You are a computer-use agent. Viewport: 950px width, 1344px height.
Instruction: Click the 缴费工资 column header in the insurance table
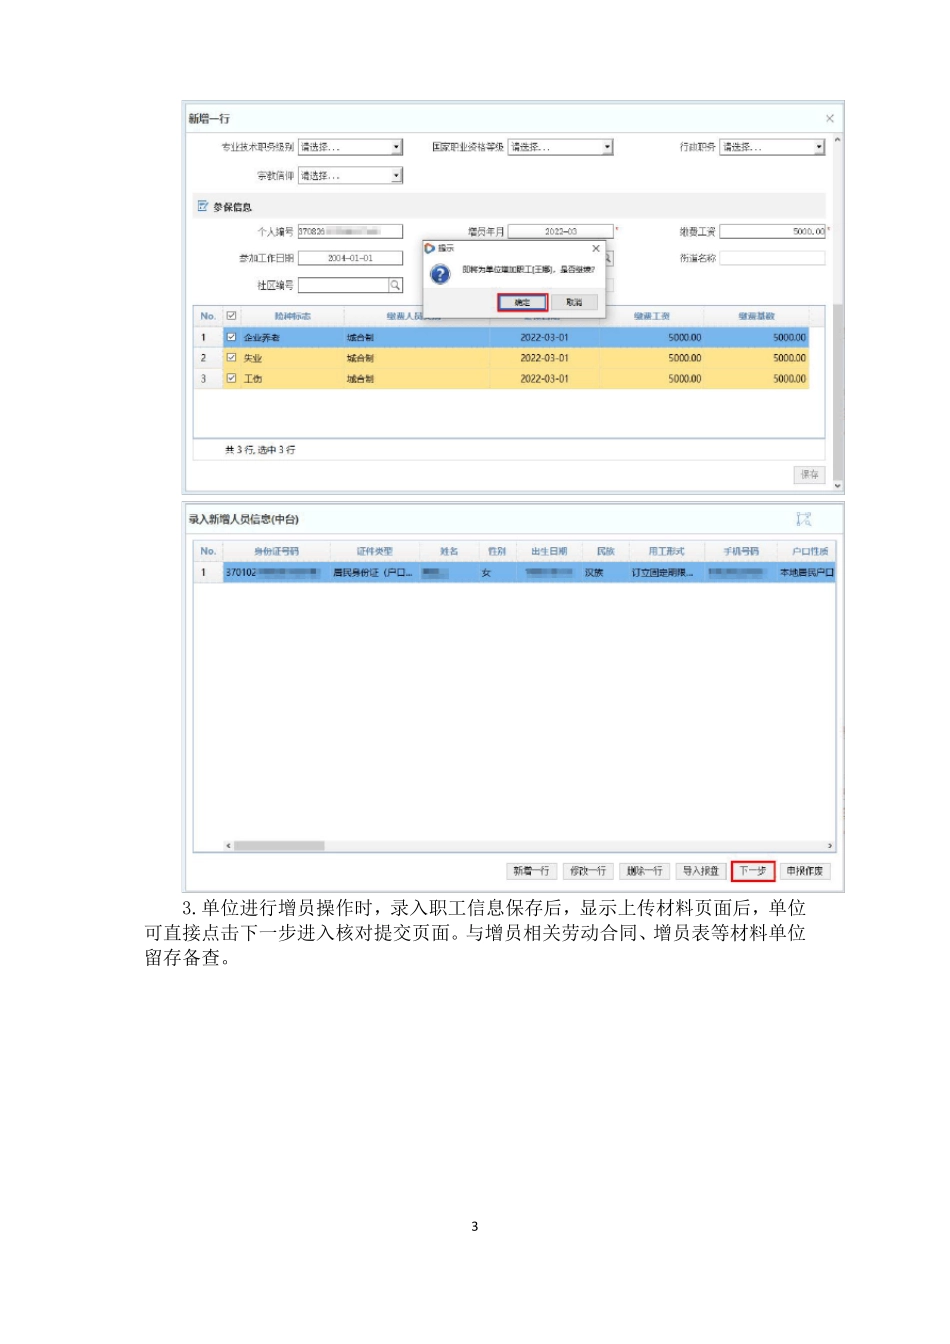pos(652,316)
